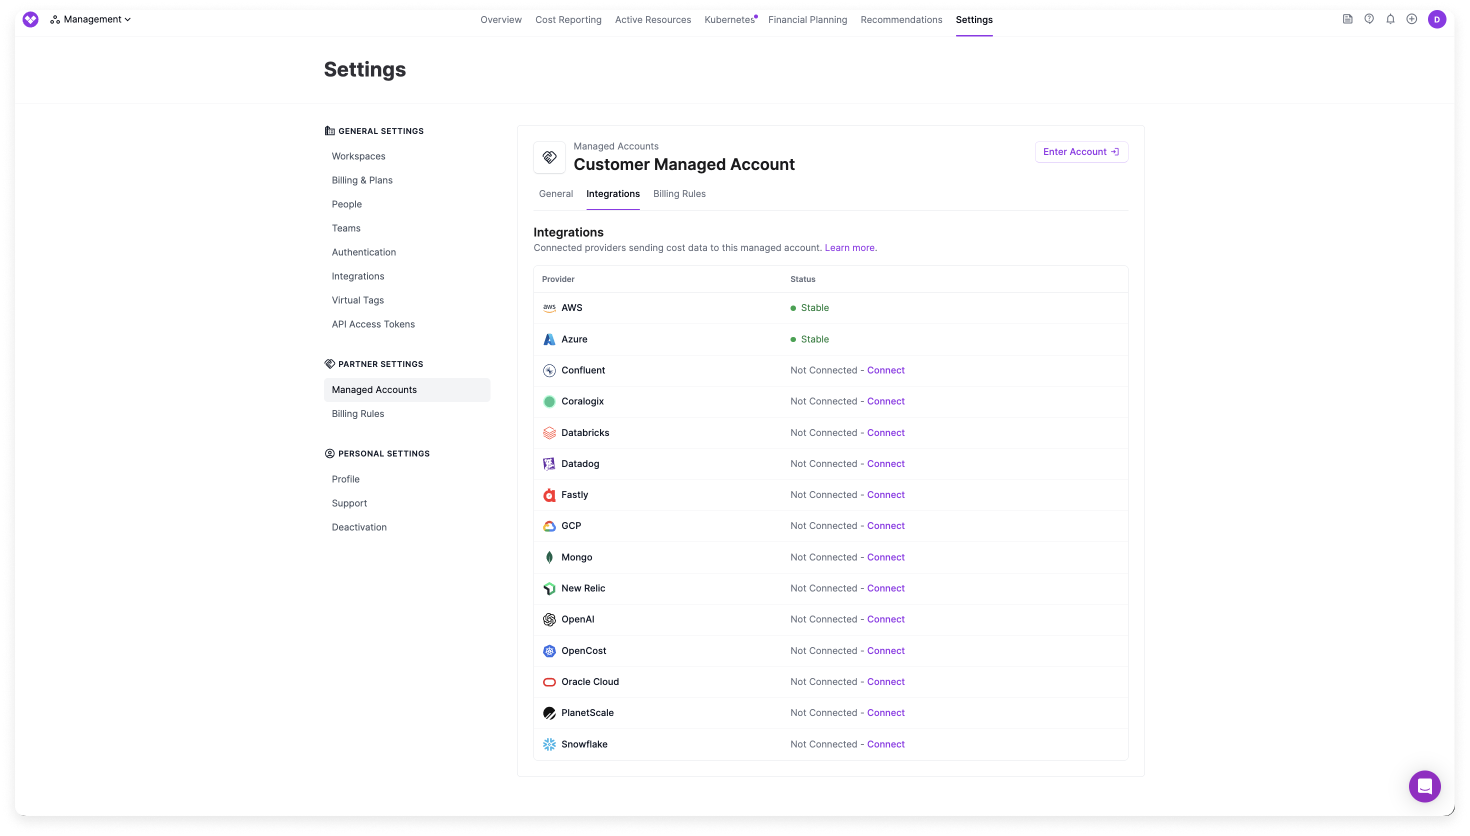Open Billing Rules under Partner Settings
Screen dimensions: 1470x836
click(x=358, y=414)
